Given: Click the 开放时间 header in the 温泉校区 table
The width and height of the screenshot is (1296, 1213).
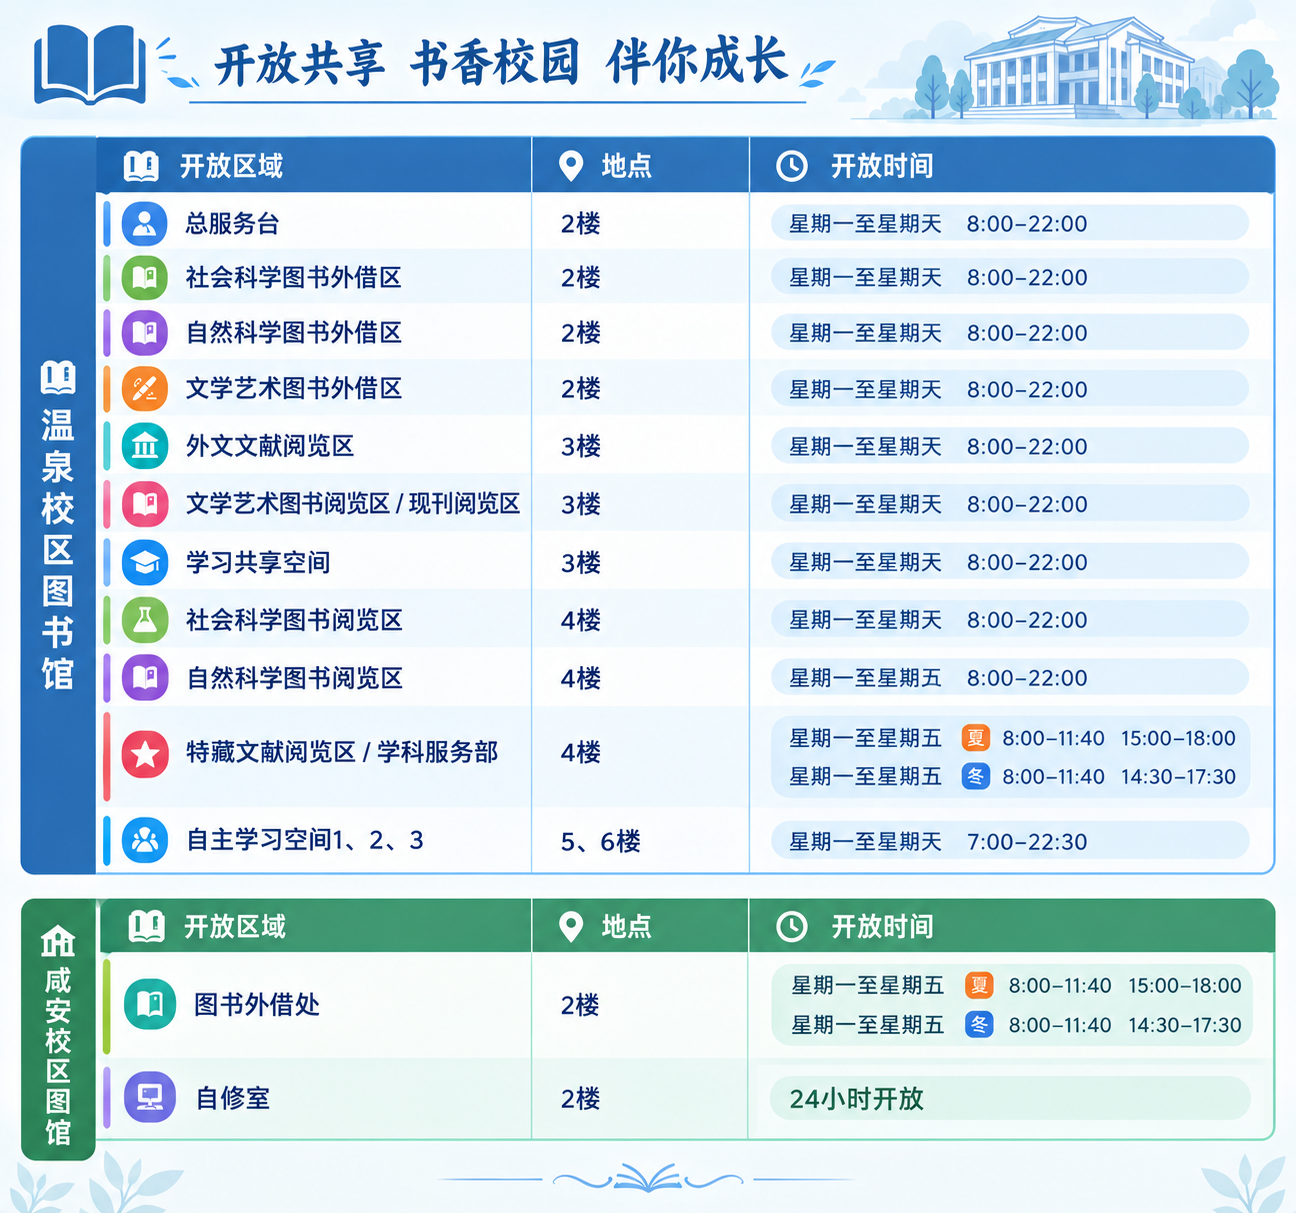Looking at the screenshot, I should coord(882,166).
